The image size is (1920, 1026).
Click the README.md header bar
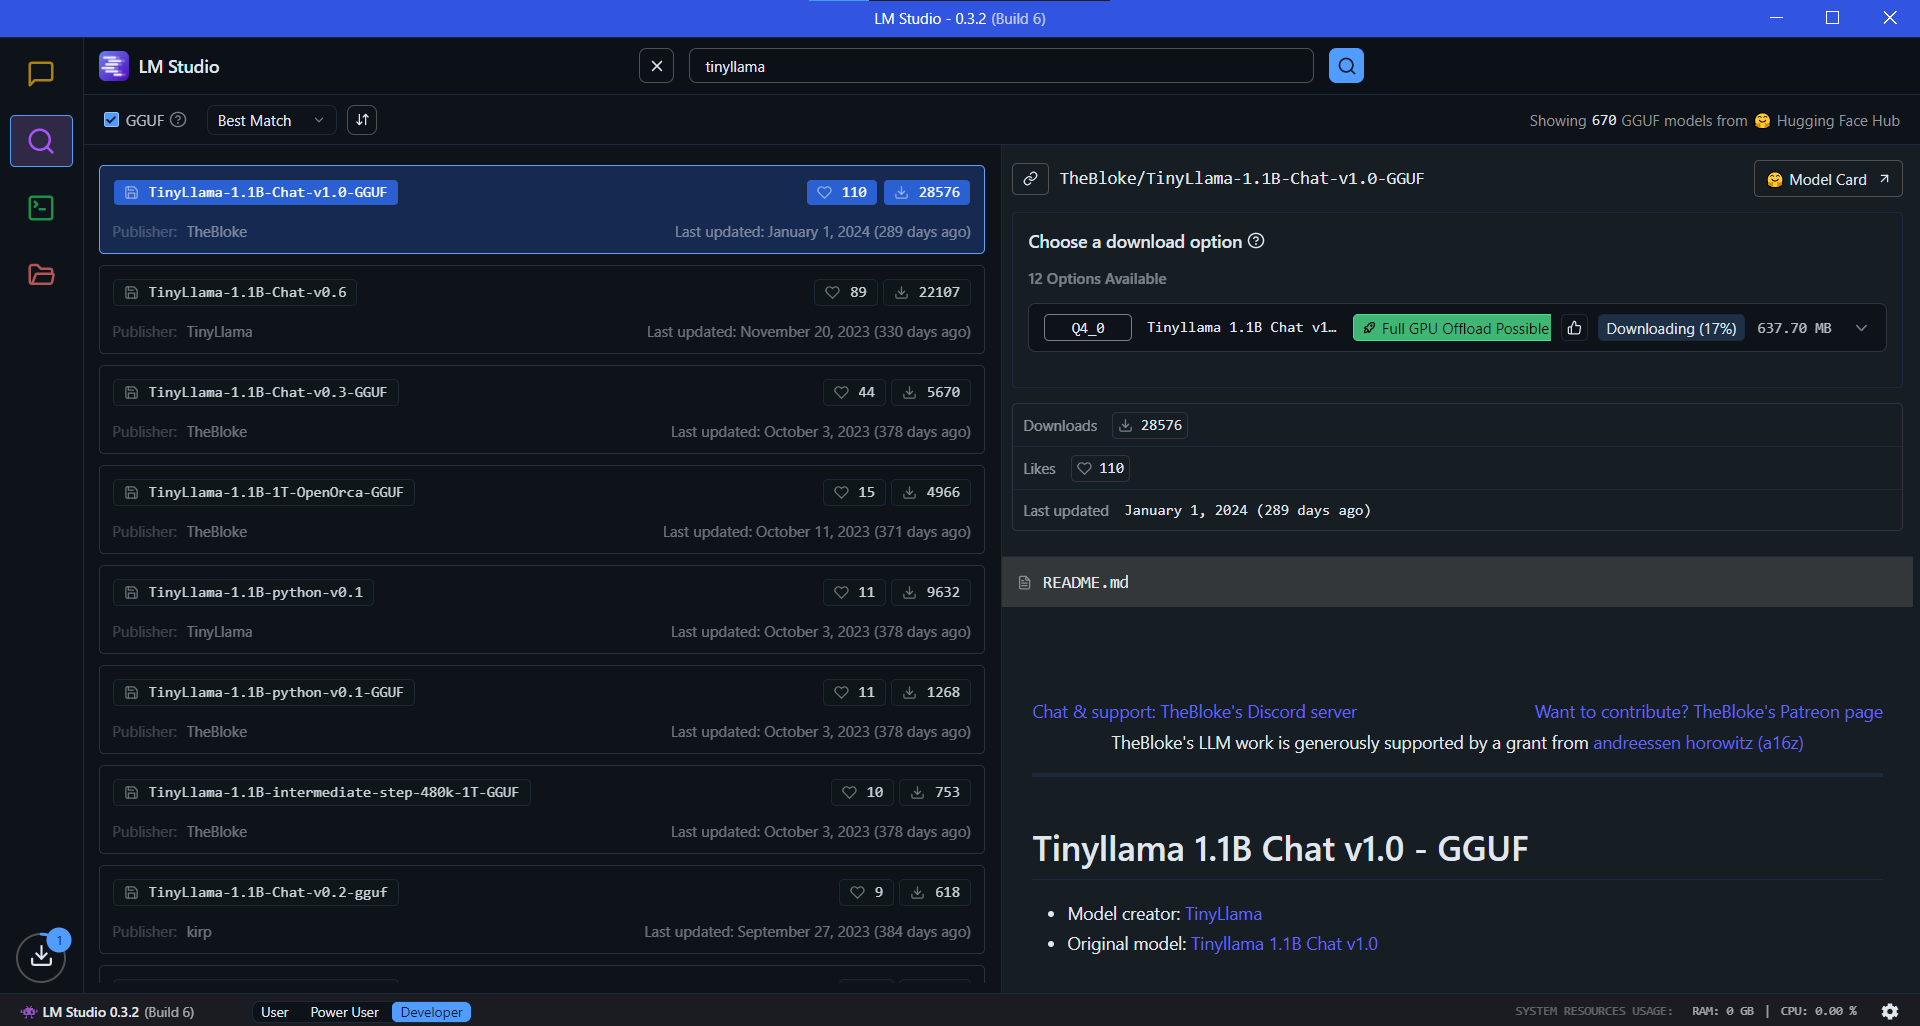1457,582
